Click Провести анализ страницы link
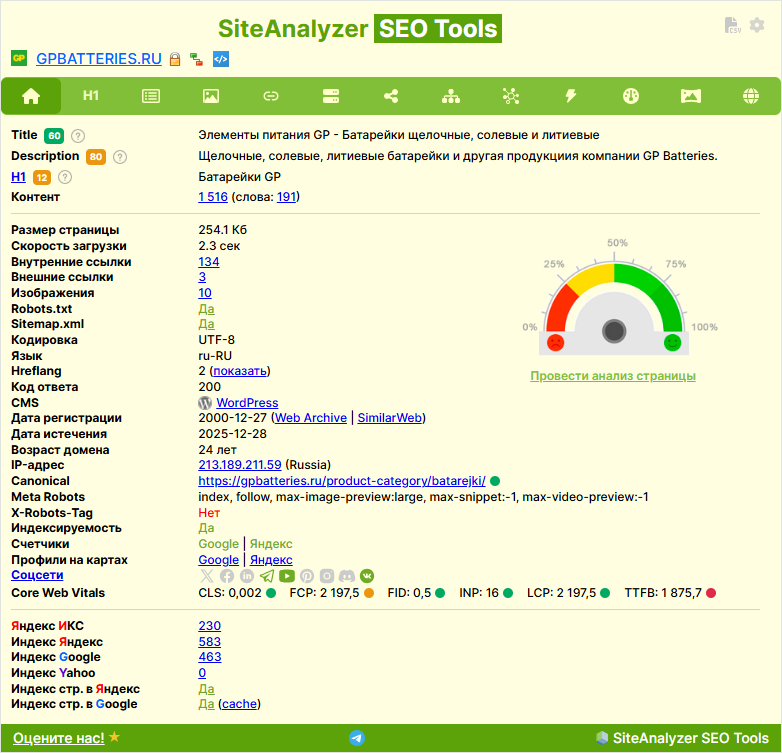This screenshot has width=782, height=753. click(613, 376)
